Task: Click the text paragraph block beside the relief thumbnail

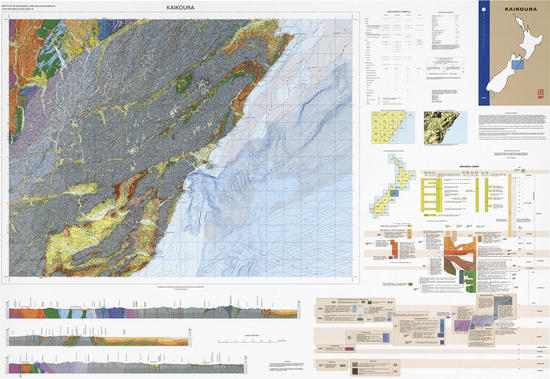Action: (x=512, y=123)
